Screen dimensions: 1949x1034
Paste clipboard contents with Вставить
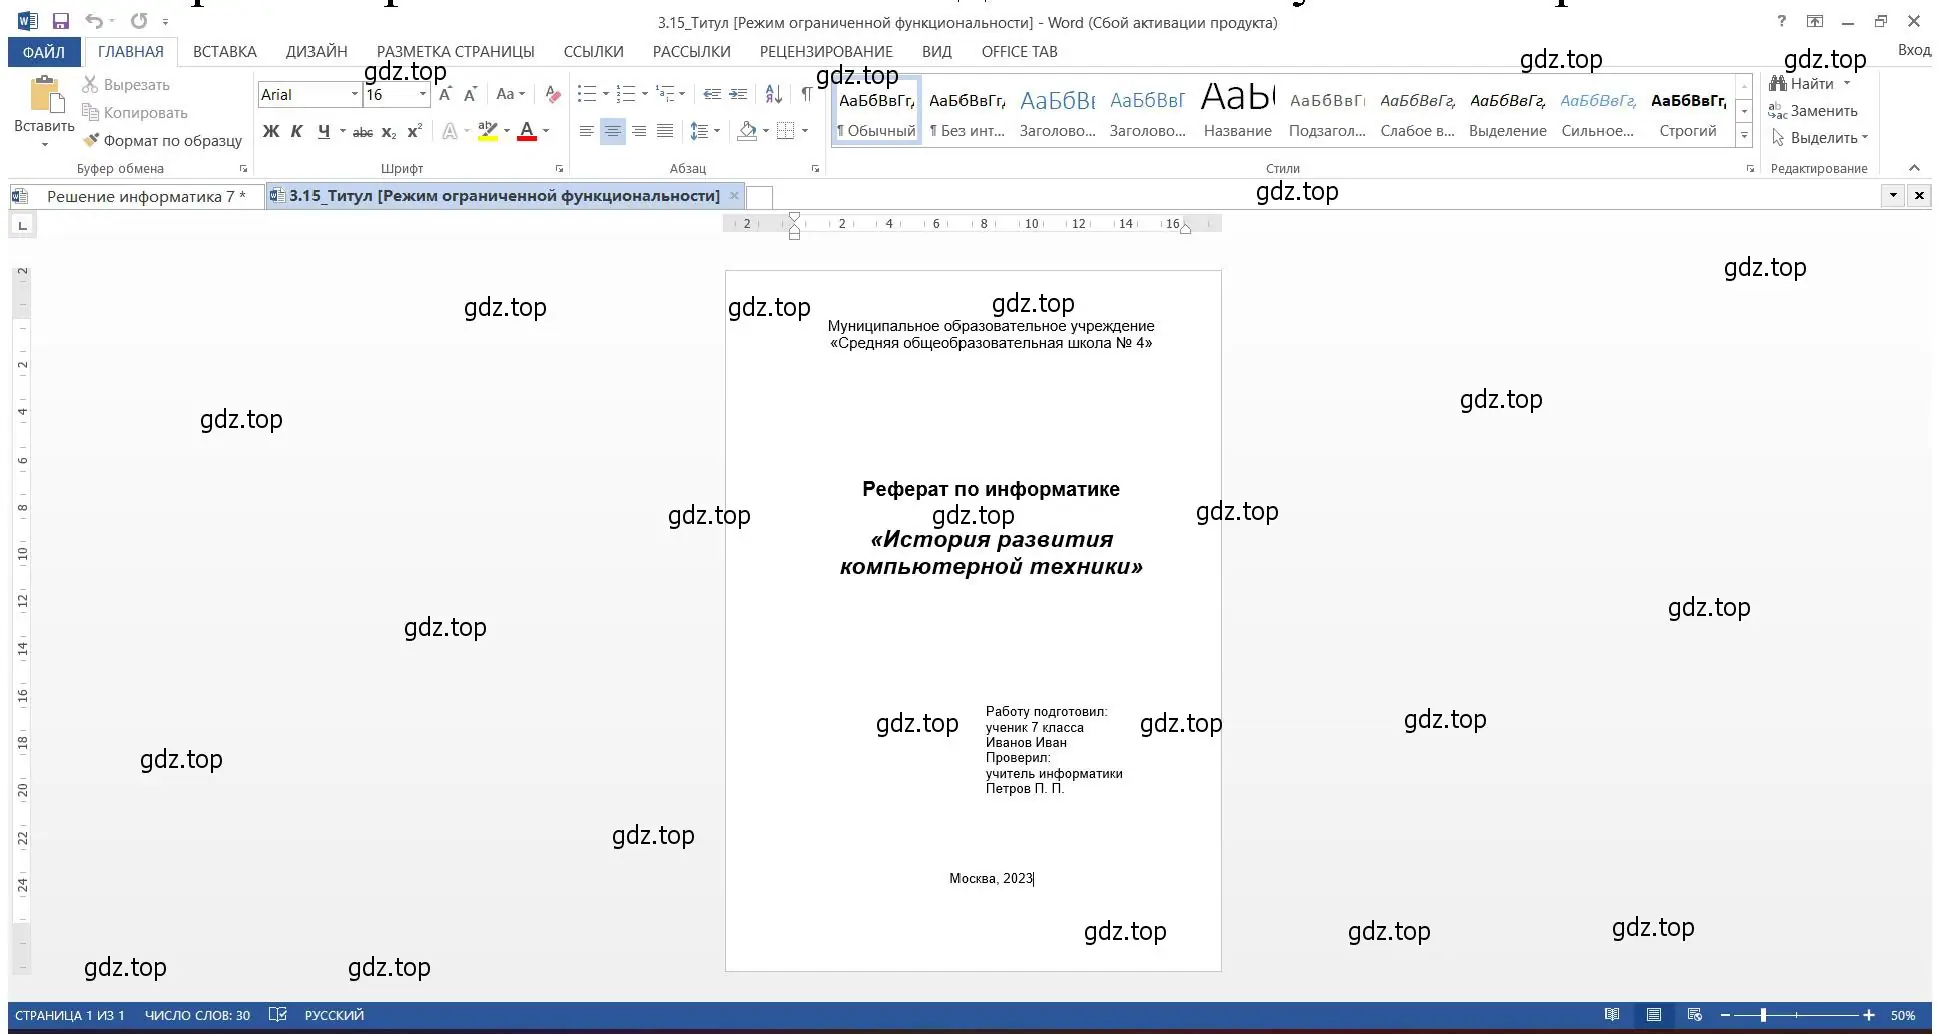pyautogui.click(x=44, y=112)
